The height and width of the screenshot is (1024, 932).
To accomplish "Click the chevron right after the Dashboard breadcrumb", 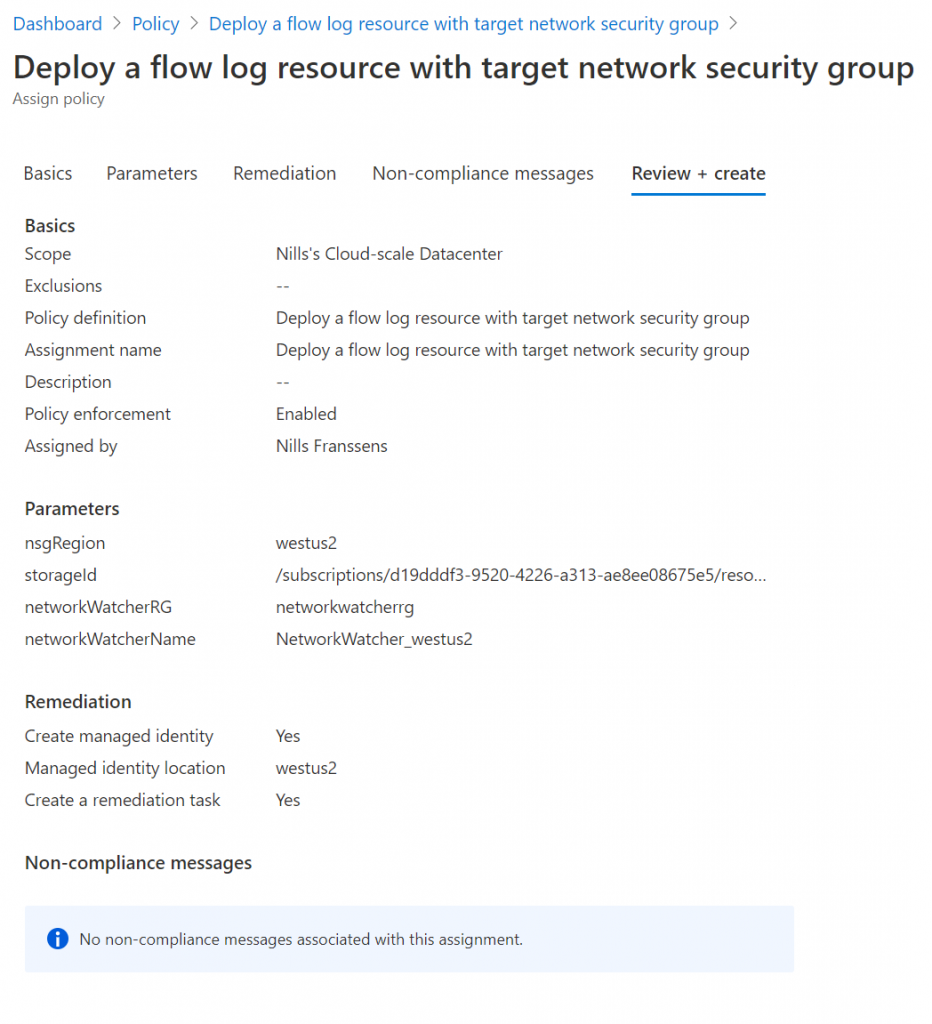I will click(x=117, y=24).
